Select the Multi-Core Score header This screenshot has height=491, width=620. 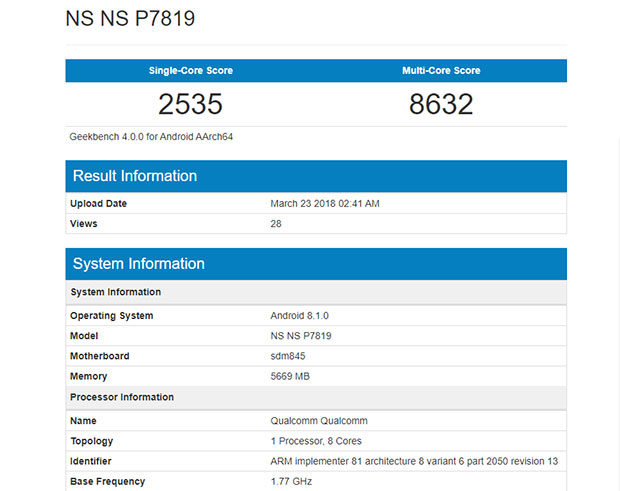point(440,71)
